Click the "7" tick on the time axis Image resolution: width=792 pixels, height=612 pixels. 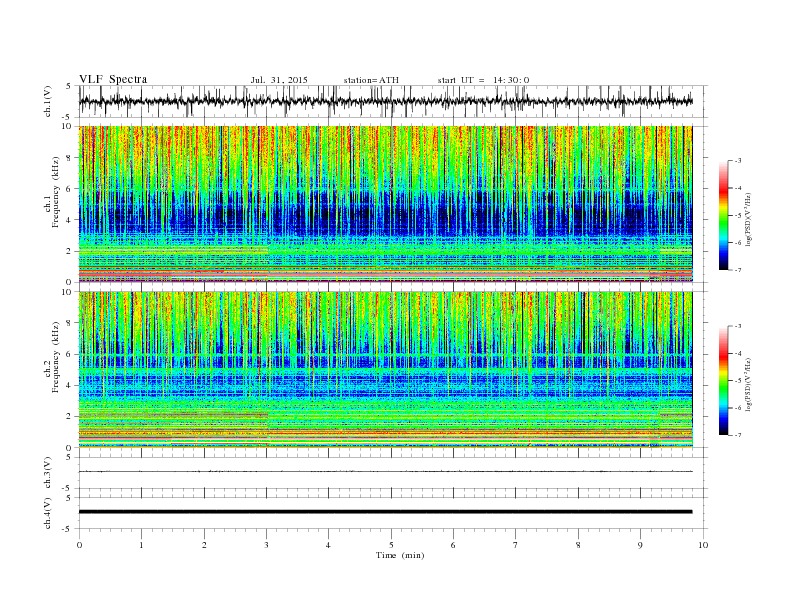(516, 545)
